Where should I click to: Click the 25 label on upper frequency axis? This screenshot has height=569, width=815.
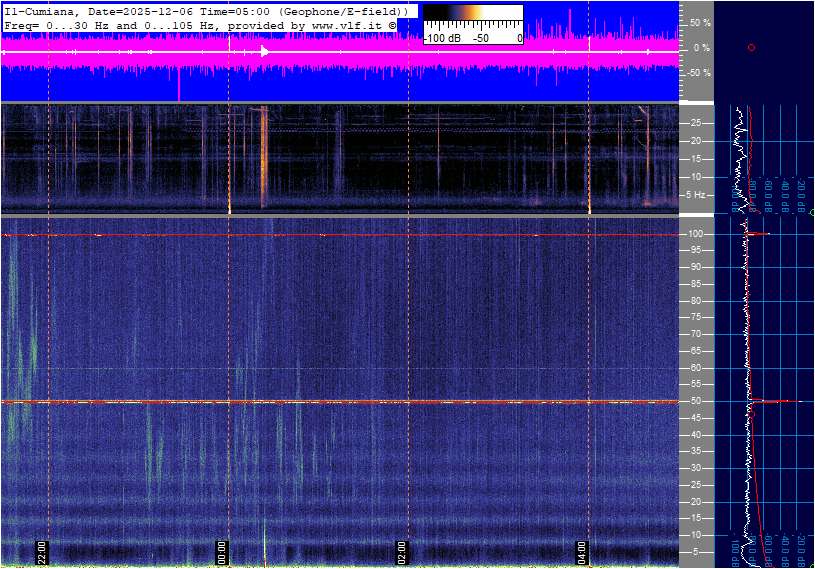point(696,123)
